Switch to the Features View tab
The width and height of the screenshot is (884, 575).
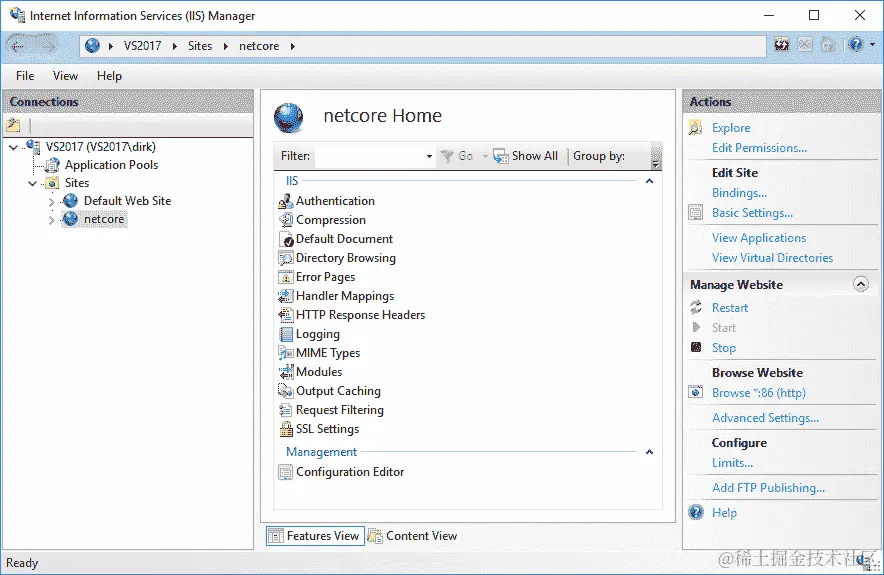315,536
